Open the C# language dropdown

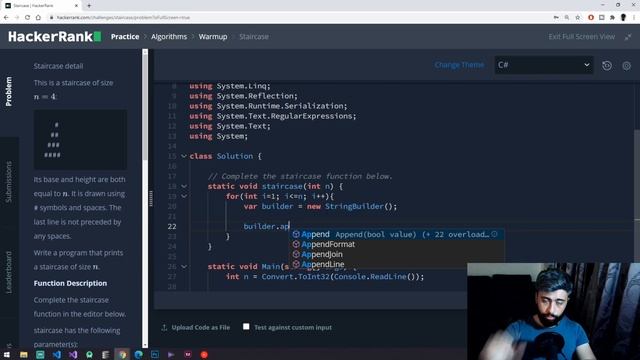544,65
